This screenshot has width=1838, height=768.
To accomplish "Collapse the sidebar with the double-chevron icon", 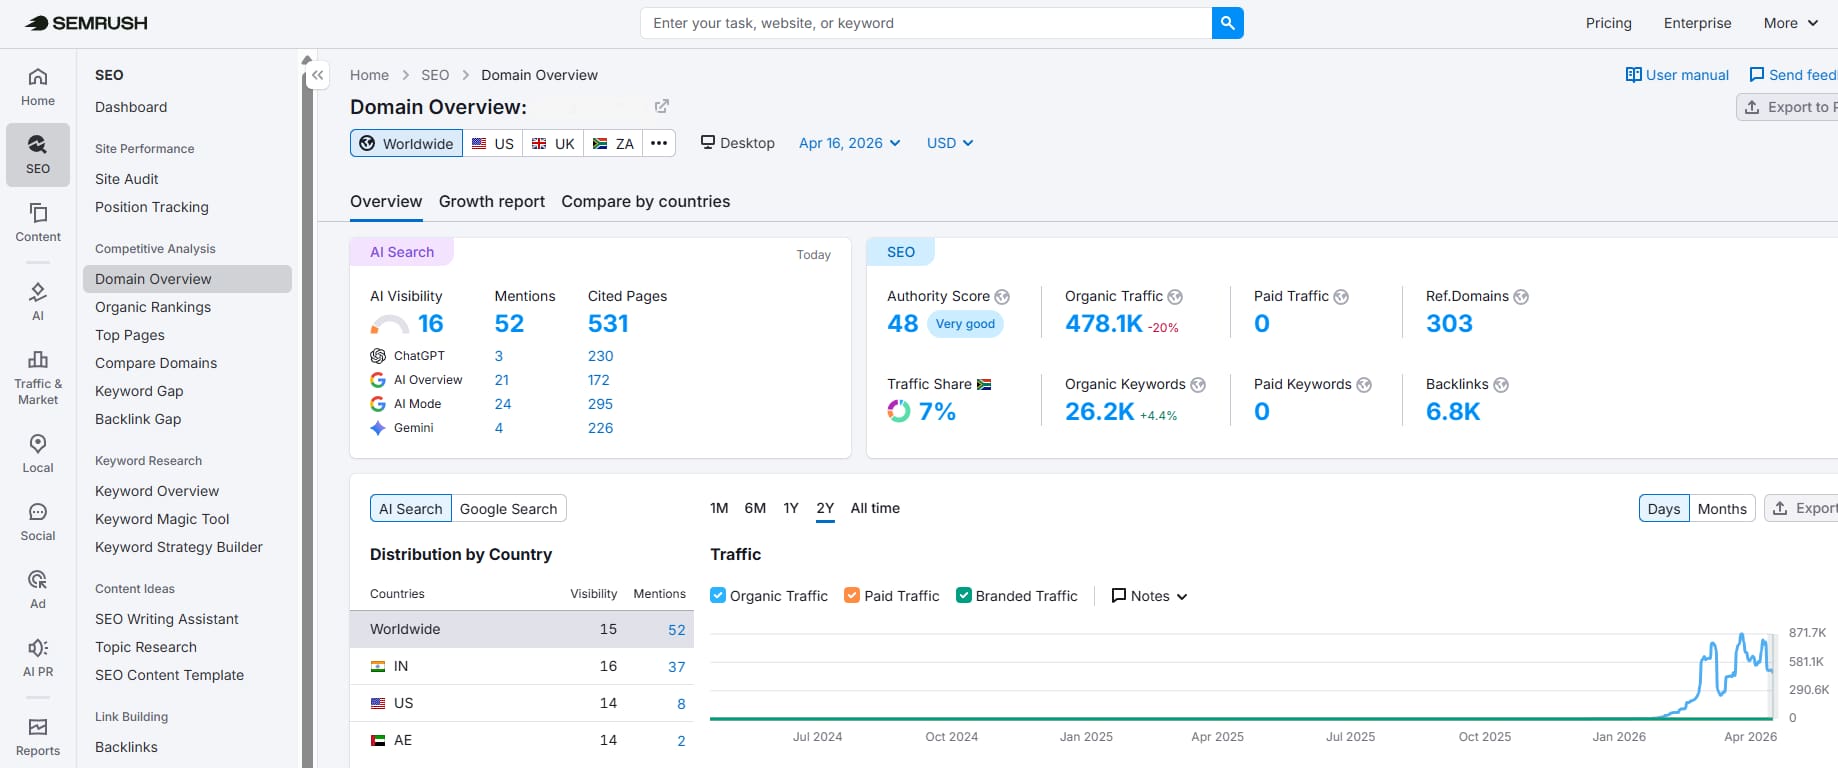I will point(317,75).
